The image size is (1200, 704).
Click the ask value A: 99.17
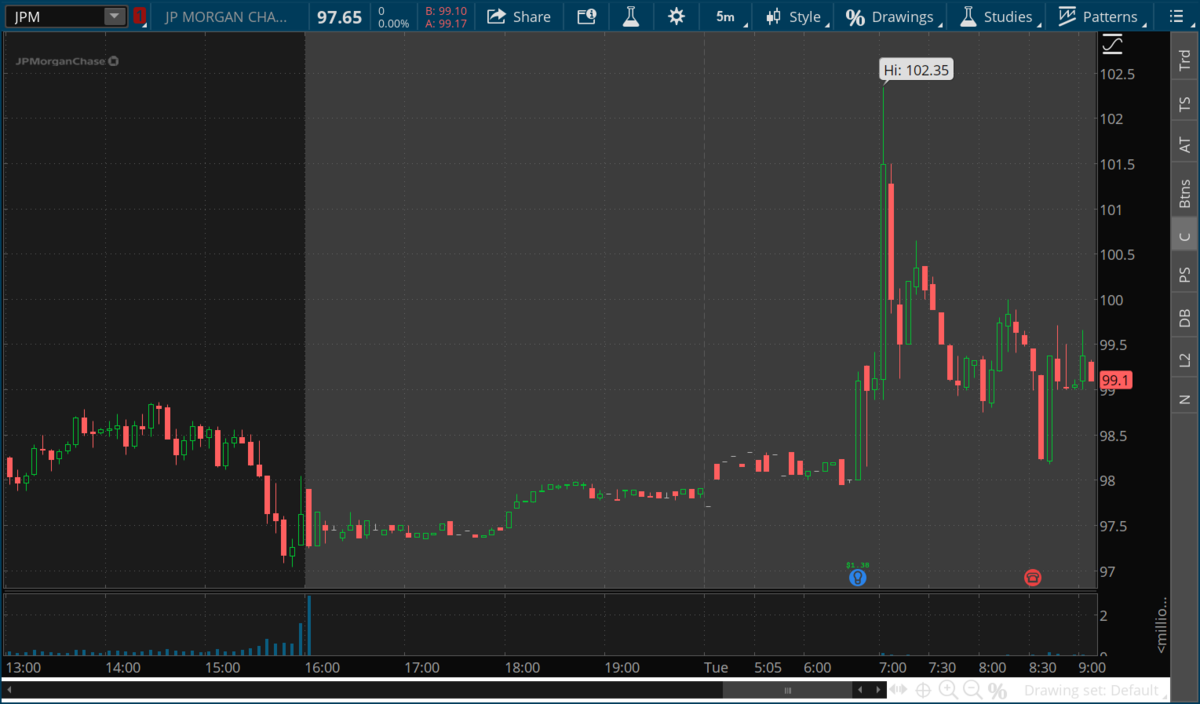(x=446, y=23)
